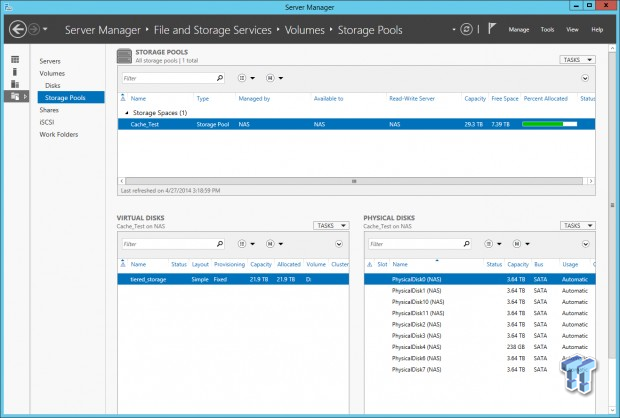620x418 pixels.
Task: Collapse the Storage Spaces (1) group
Action: pos(127,113)
